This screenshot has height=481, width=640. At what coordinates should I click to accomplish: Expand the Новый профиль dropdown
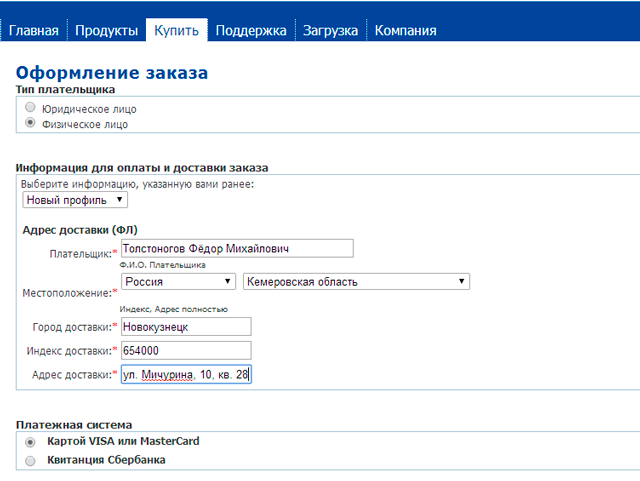pos(75,200)
